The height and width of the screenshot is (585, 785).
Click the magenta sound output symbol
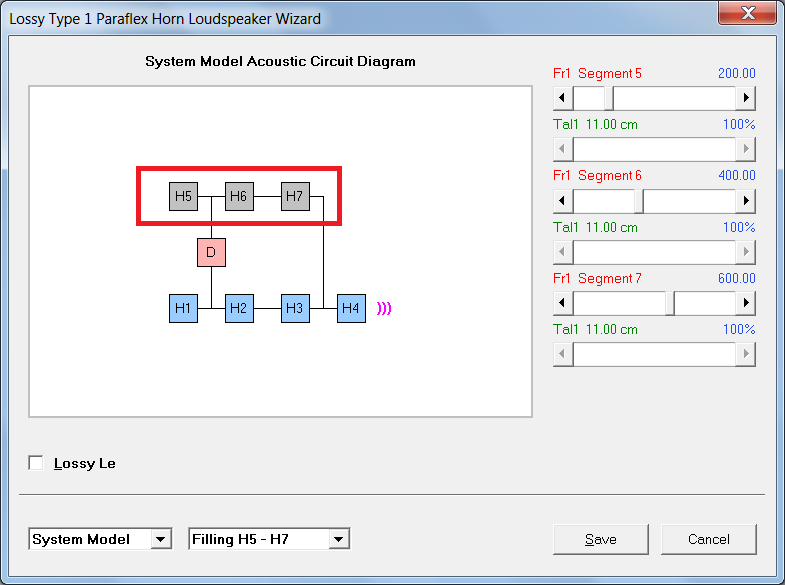(384, 308)
